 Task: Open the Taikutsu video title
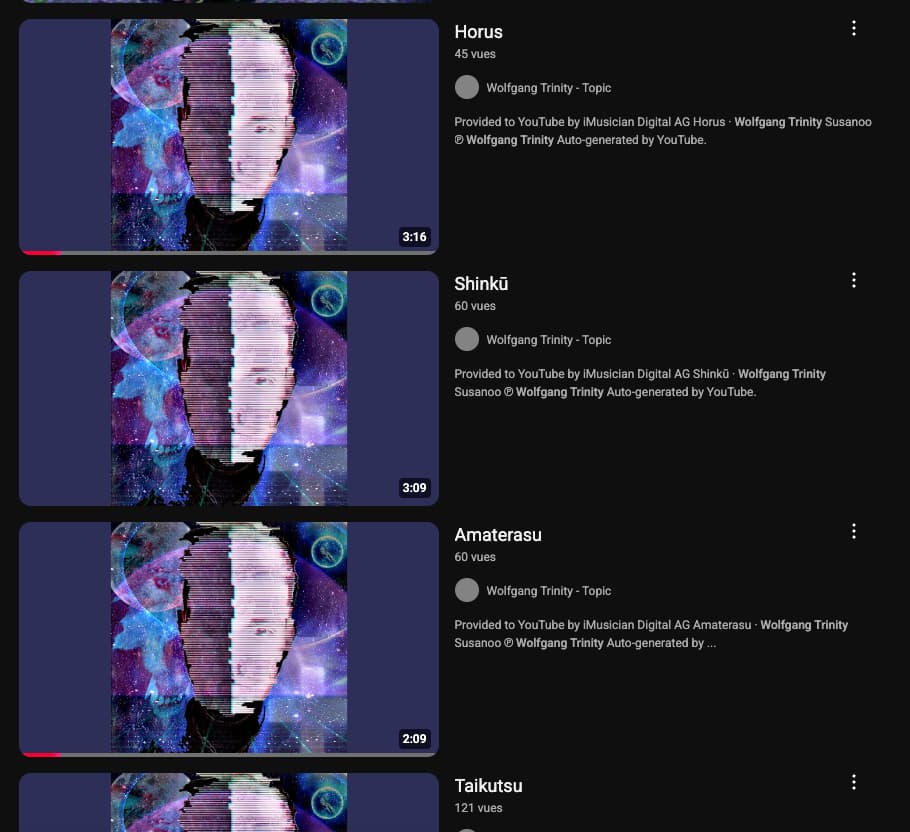click(x=488, y=786)
